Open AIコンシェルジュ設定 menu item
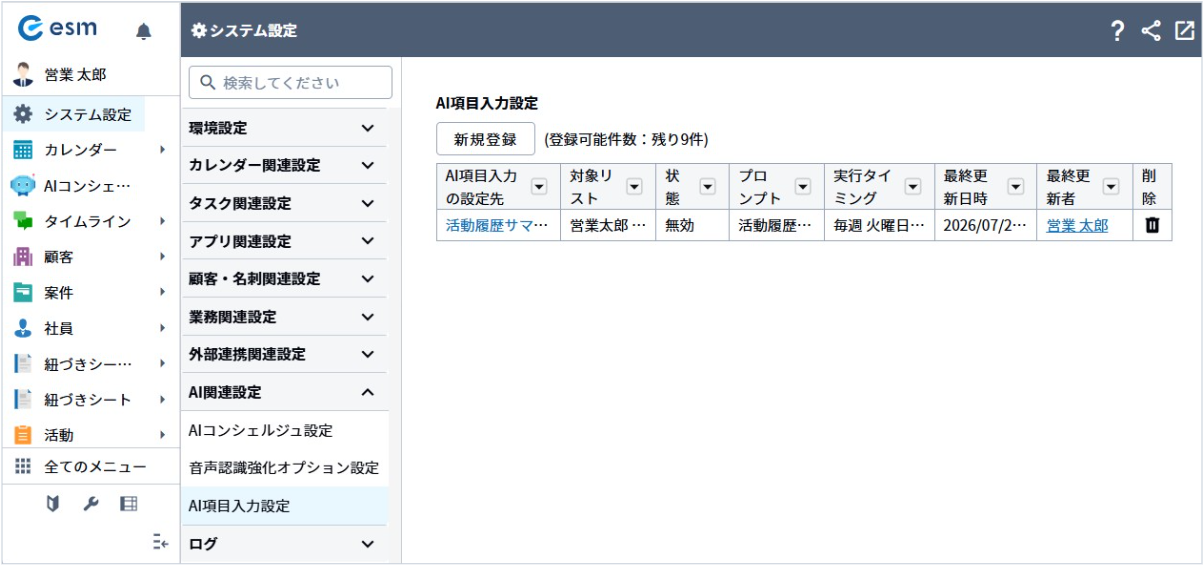This screenshot has width=1204, height=566. (x=285, y=430)
